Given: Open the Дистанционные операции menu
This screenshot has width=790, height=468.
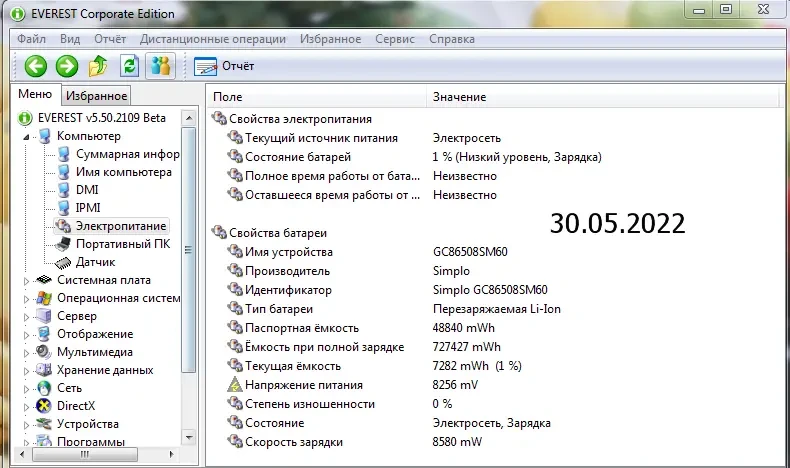Looking at the screenshot, I should pos(213,39).
